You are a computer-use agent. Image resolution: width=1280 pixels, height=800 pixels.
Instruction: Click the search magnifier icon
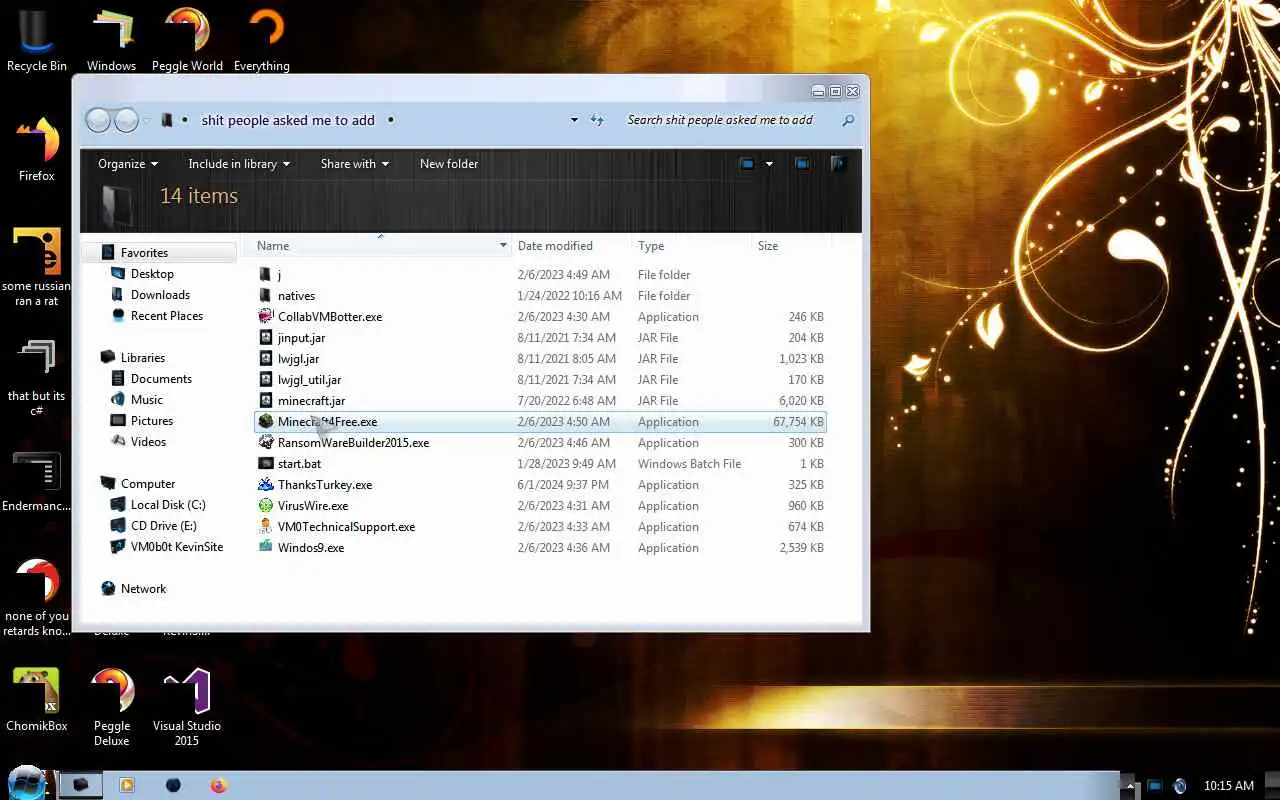click(848, 120)
